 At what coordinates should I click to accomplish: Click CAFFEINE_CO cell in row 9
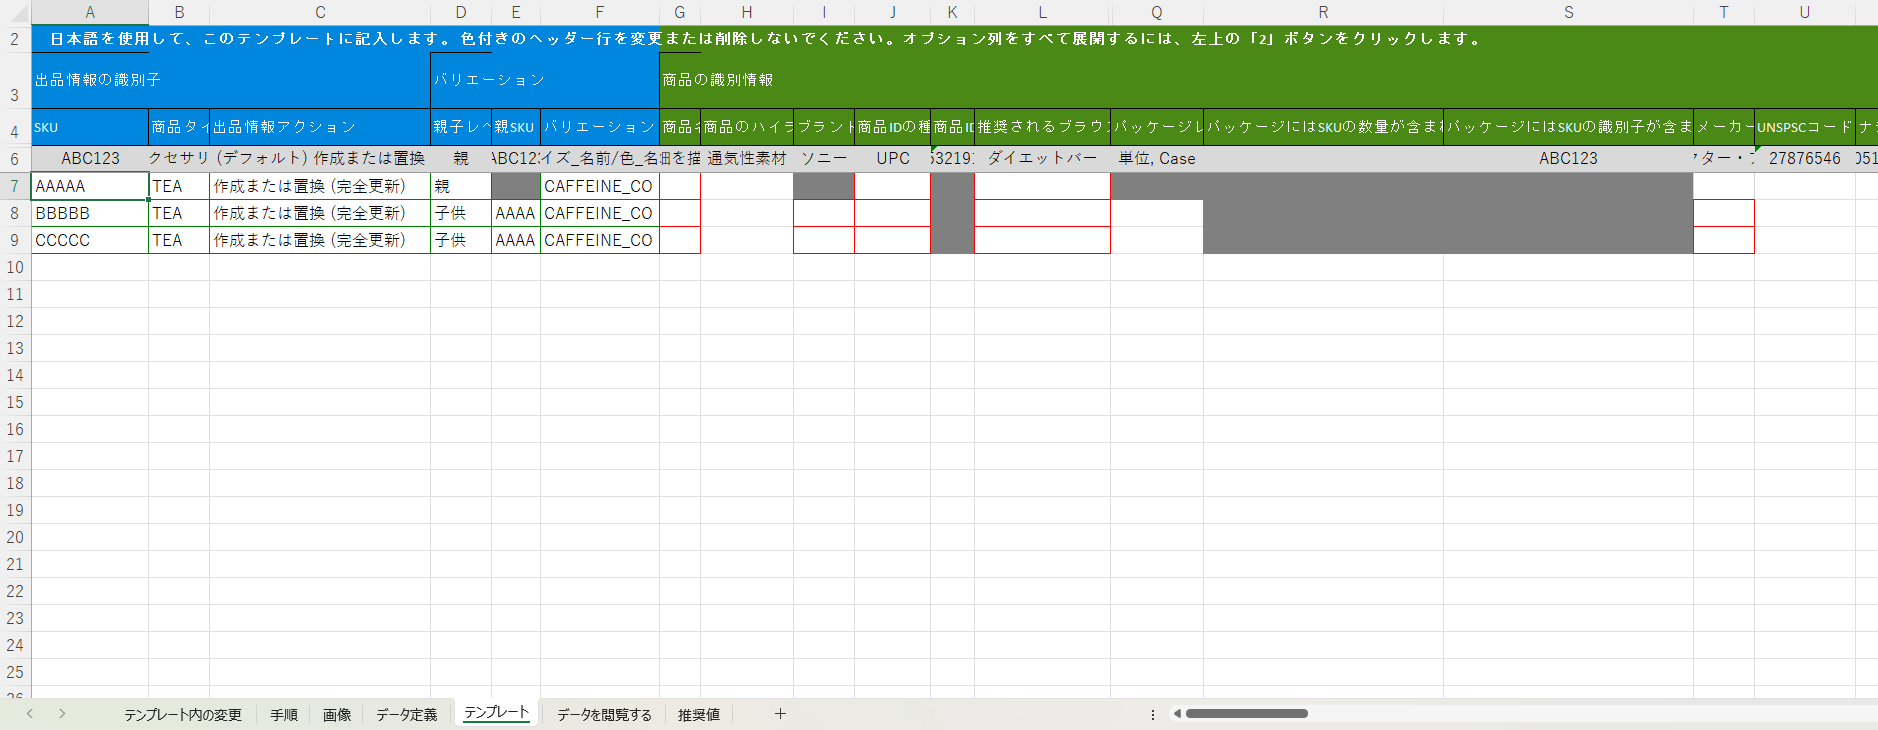pyautogui.click(x=600, y=240)
